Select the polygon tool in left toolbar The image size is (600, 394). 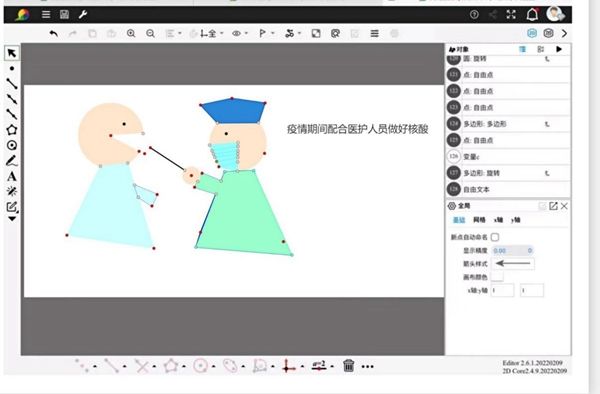click(12, 129)
